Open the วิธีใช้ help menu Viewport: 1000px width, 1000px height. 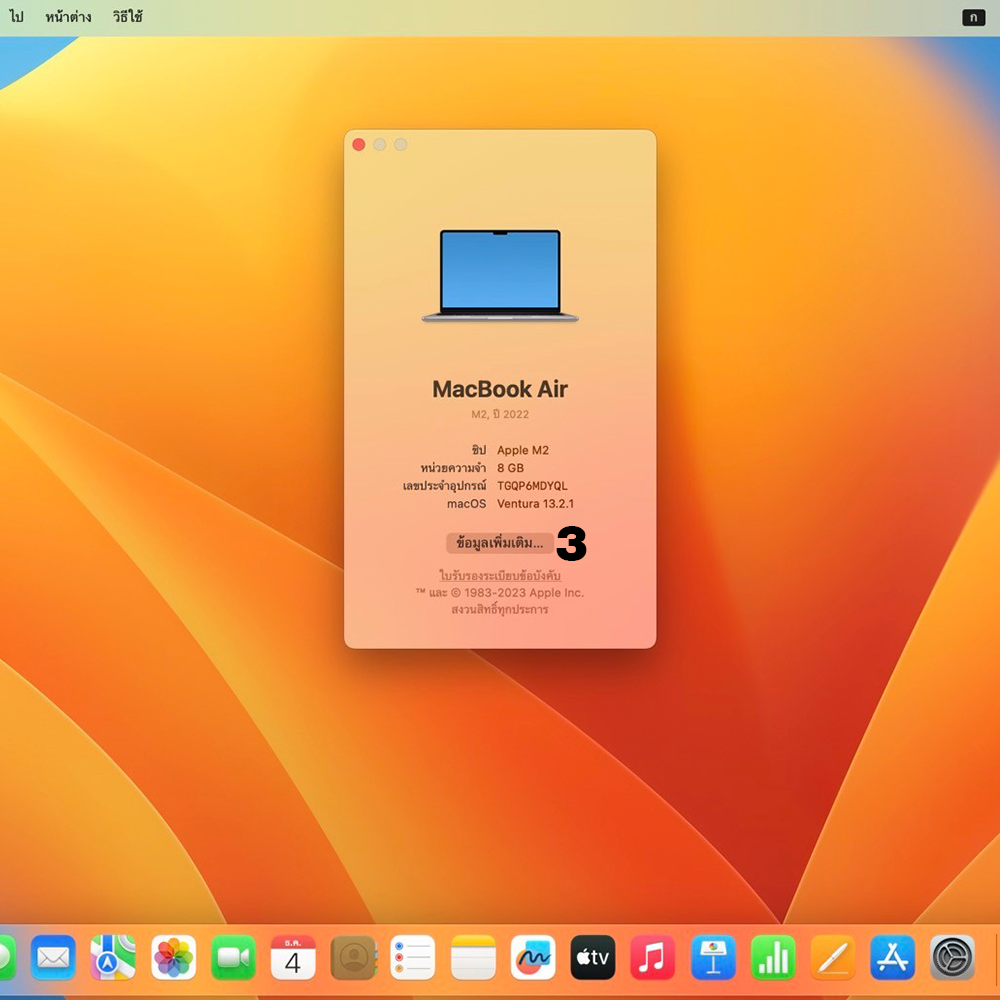[x=127, y=17]
